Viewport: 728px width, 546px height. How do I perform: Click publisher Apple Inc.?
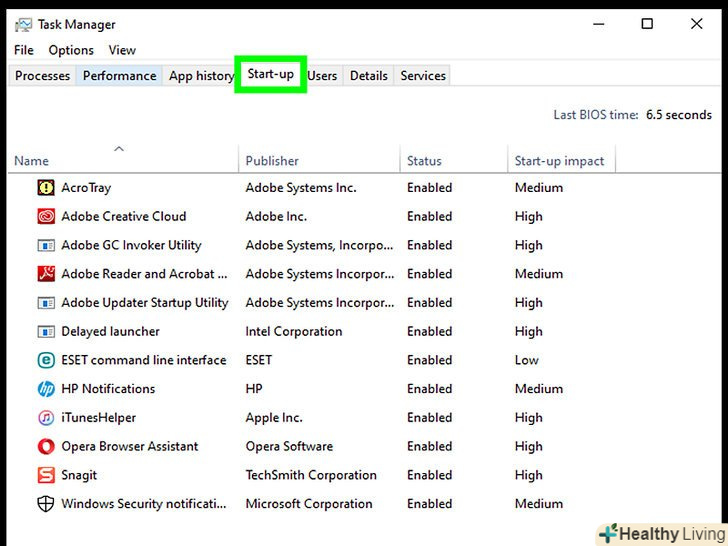coord(274,418)
